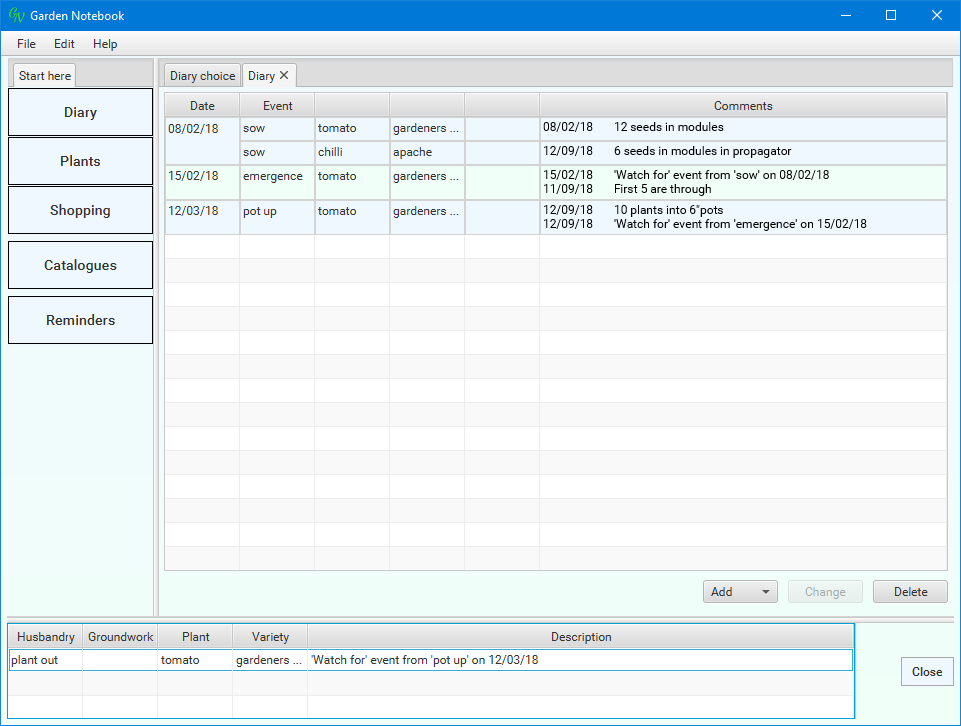Open the Edit menu
The width and height of the screenshot is (961, 726).
click(64, 44)
